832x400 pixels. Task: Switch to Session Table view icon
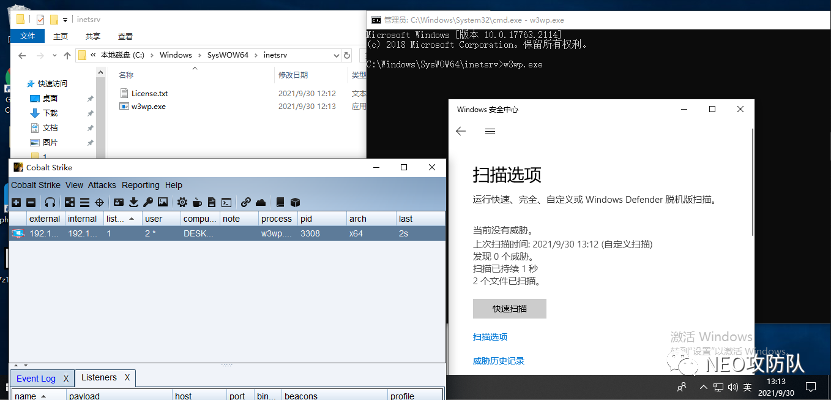pyautogui.click(x=84, y=202)
